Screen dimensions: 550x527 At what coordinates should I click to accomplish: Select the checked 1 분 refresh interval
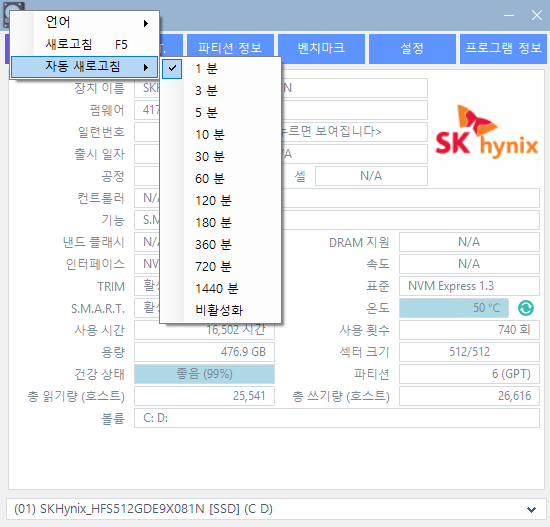point(220,69)
